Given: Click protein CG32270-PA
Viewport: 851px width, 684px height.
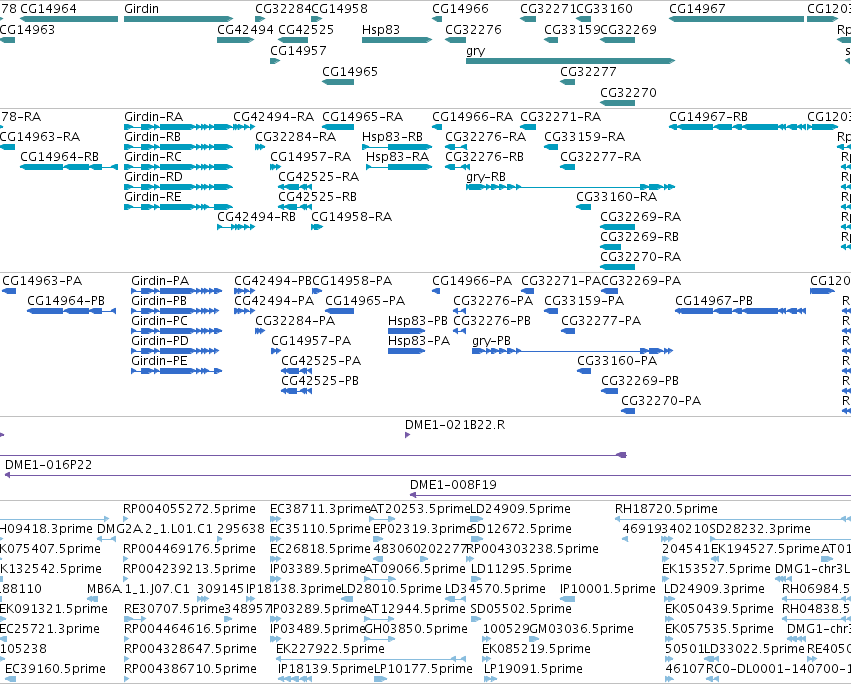Looking at the screenshot, I should coord(661,401).
